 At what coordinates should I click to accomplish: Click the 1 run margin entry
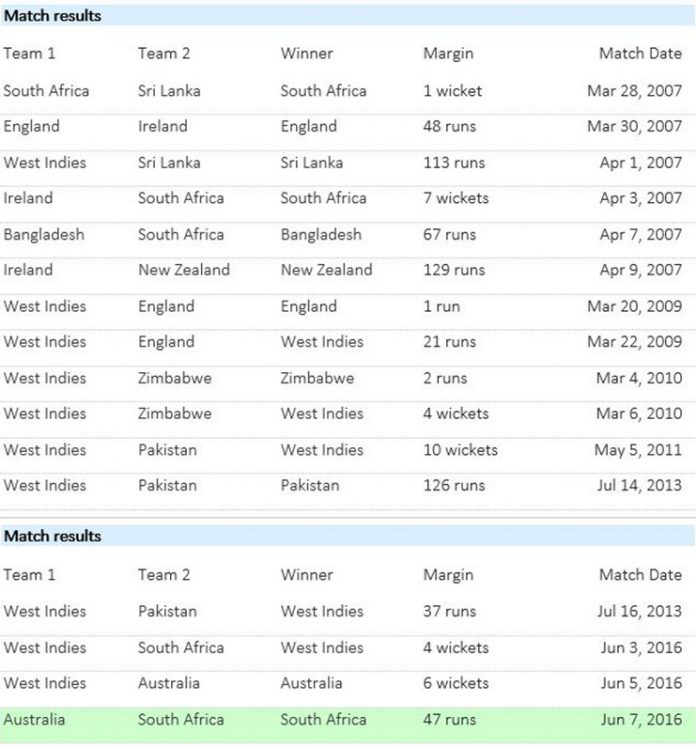click(x=442, y=306)
